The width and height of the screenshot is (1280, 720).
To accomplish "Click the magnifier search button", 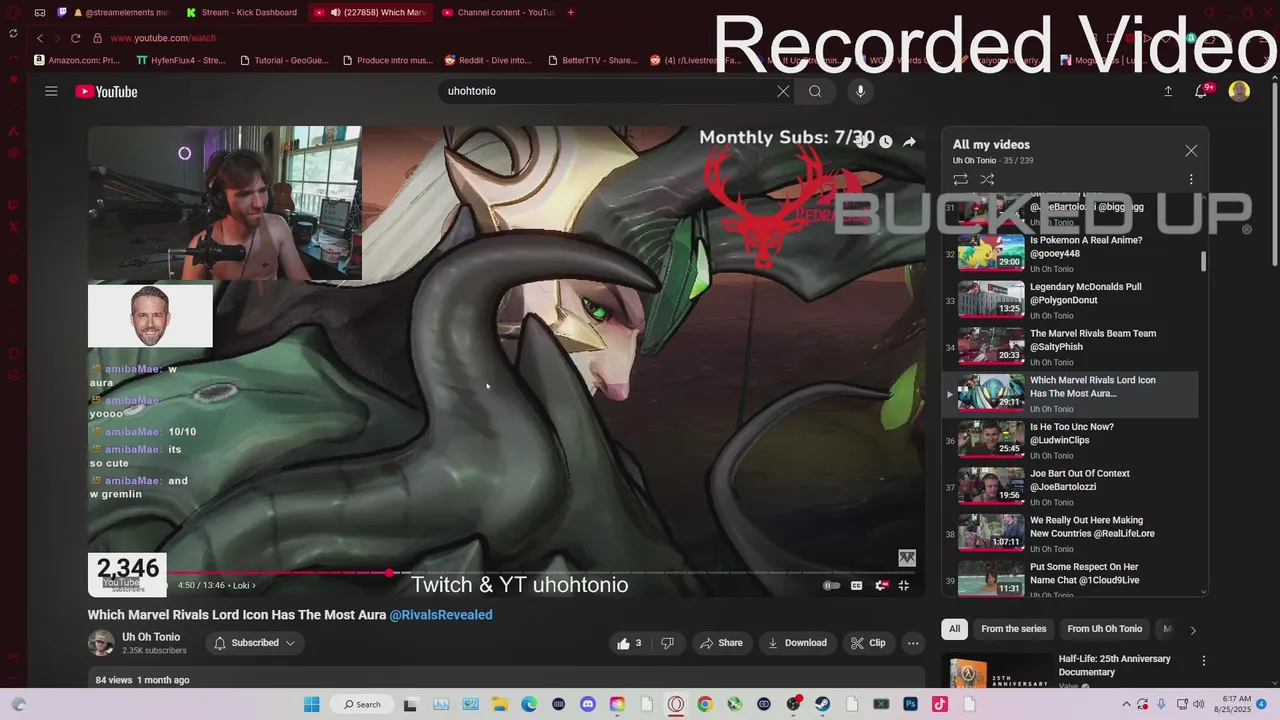I will point(815,91).
